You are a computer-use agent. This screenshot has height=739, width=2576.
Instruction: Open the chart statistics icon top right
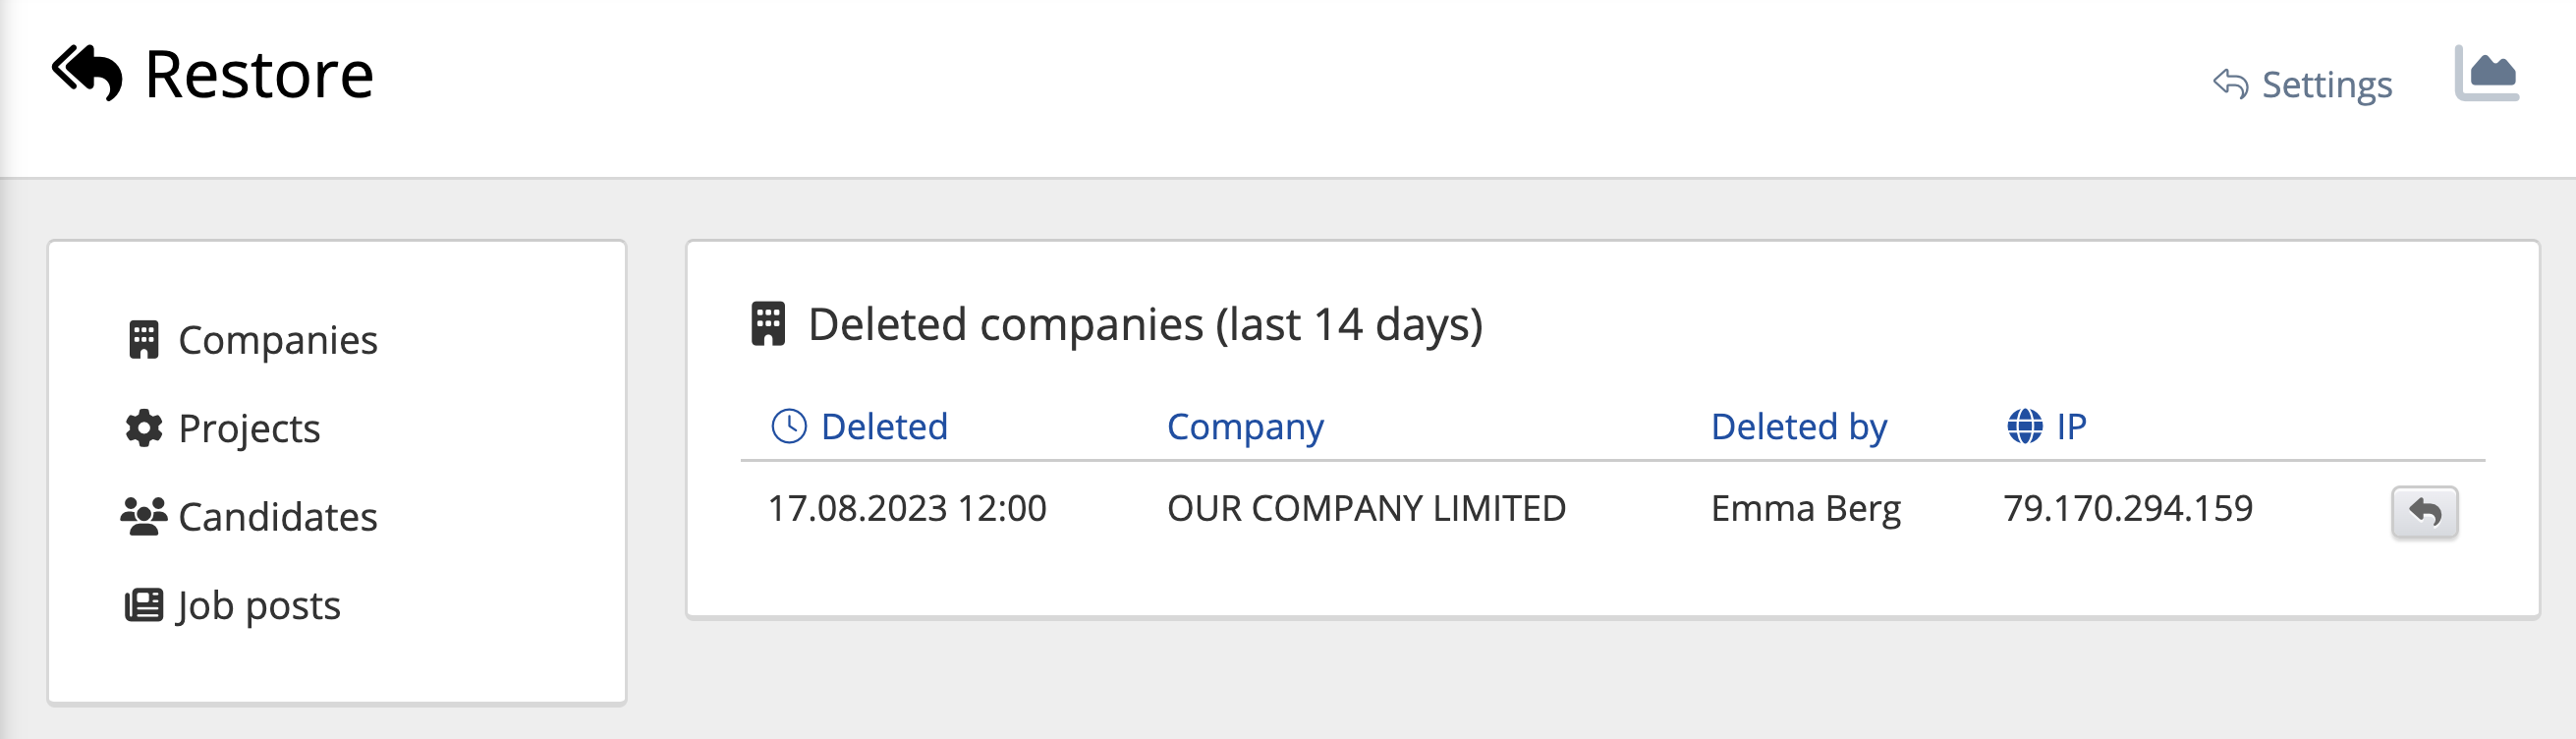[2486, 73]
